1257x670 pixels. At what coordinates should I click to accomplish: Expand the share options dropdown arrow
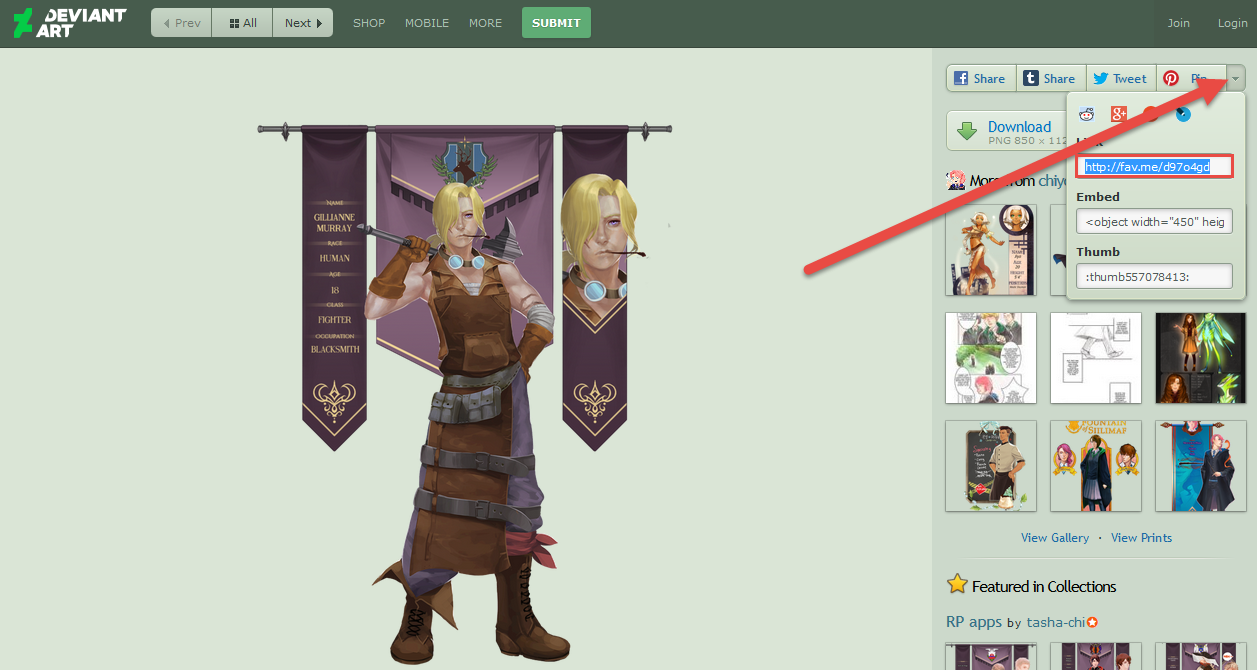1236,79
